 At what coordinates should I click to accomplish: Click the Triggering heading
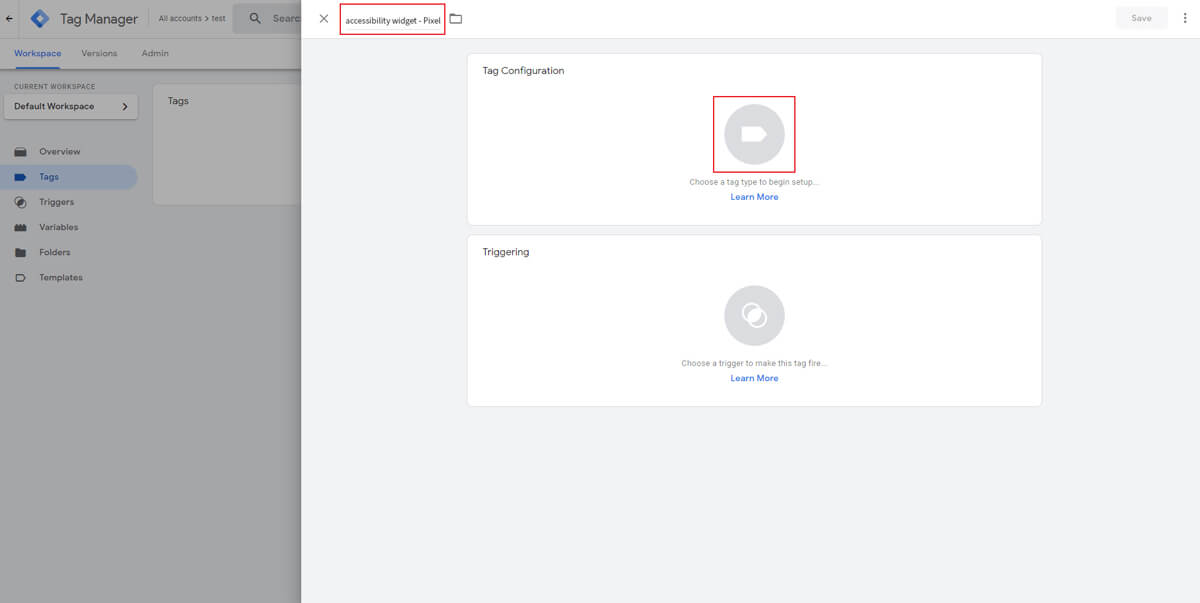click(x=506, y=252)
